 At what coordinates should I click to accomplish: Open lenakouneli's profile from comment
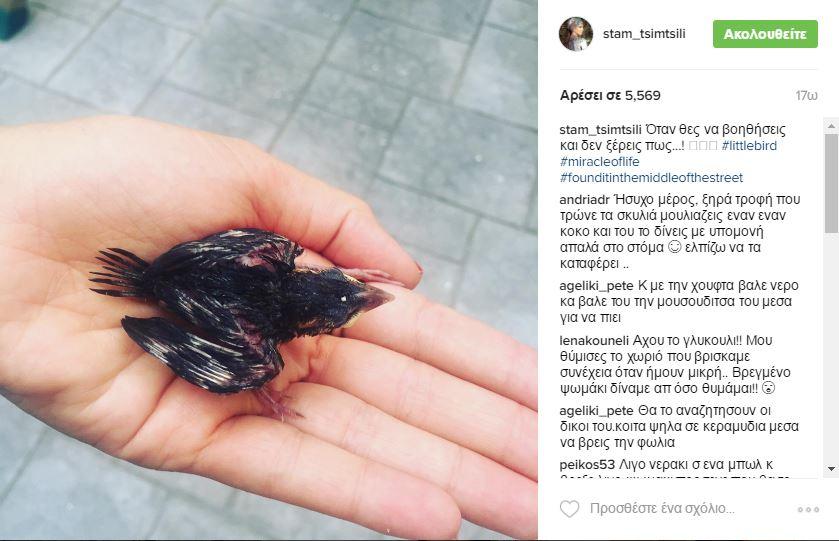click(594, 340)
